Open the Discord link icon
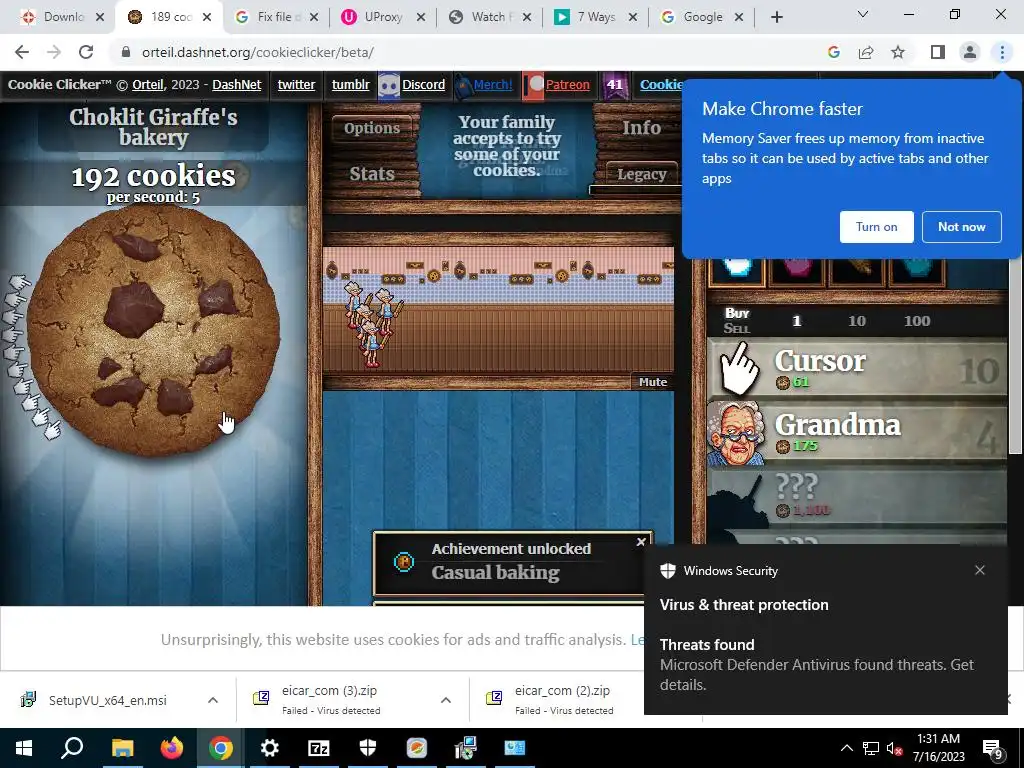The width and height of the screenshot is (1024, 768). pos(389,86)
